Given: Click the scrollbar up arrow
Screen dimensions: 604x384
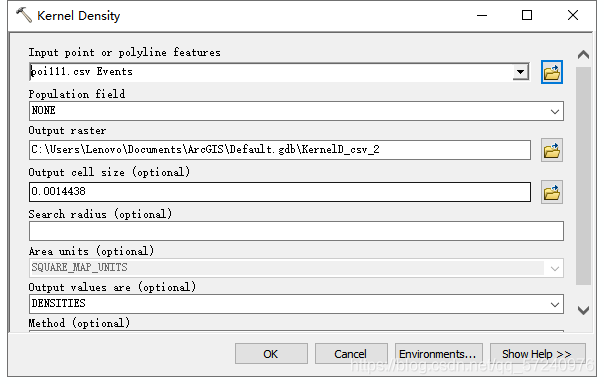Looking at the screenshot, I should tap(583, 55).
